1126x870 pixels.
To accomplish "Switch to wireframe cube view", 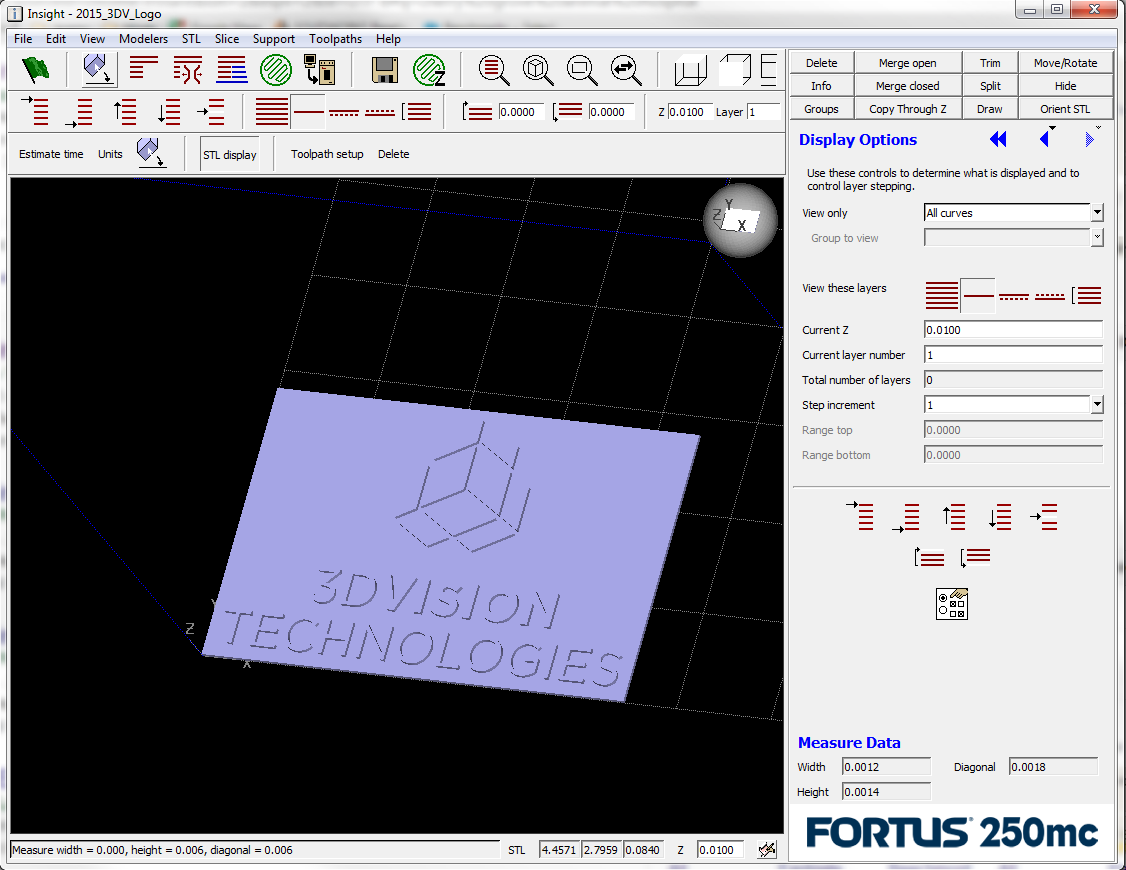I will [691, 70].
